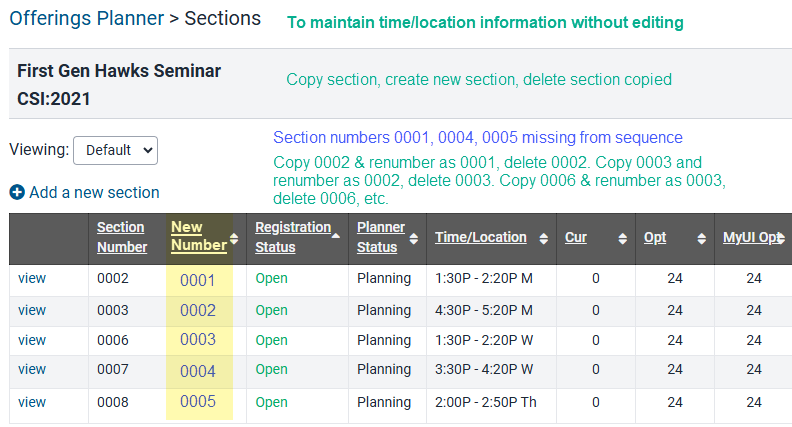Click Time/Location sort arrows icon

[x=543, y=239]
